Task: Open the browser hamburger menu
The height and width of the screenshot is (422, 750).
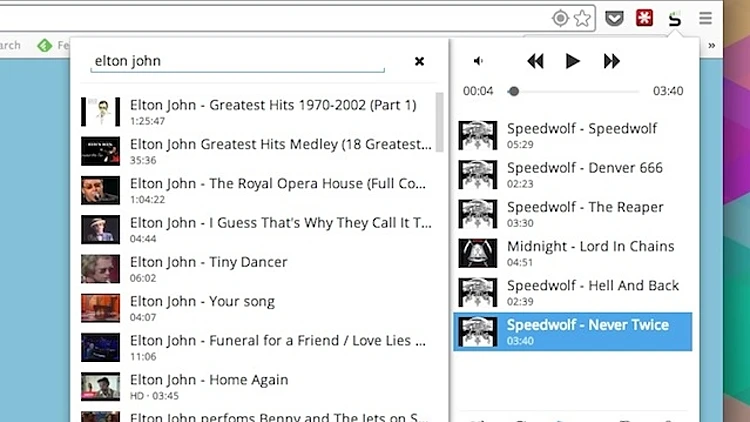Action: (x=706, y=18)
